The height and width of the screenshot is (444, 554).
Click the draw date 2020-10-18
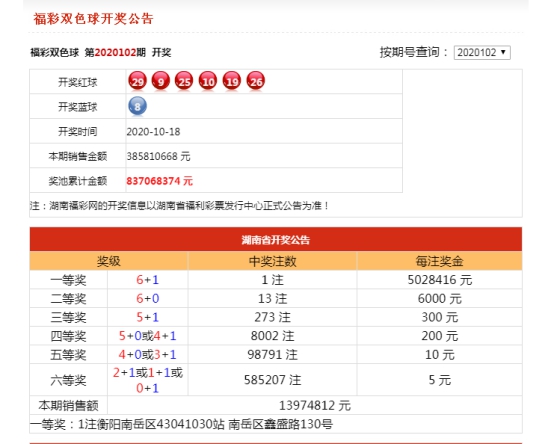coord(153,132)
